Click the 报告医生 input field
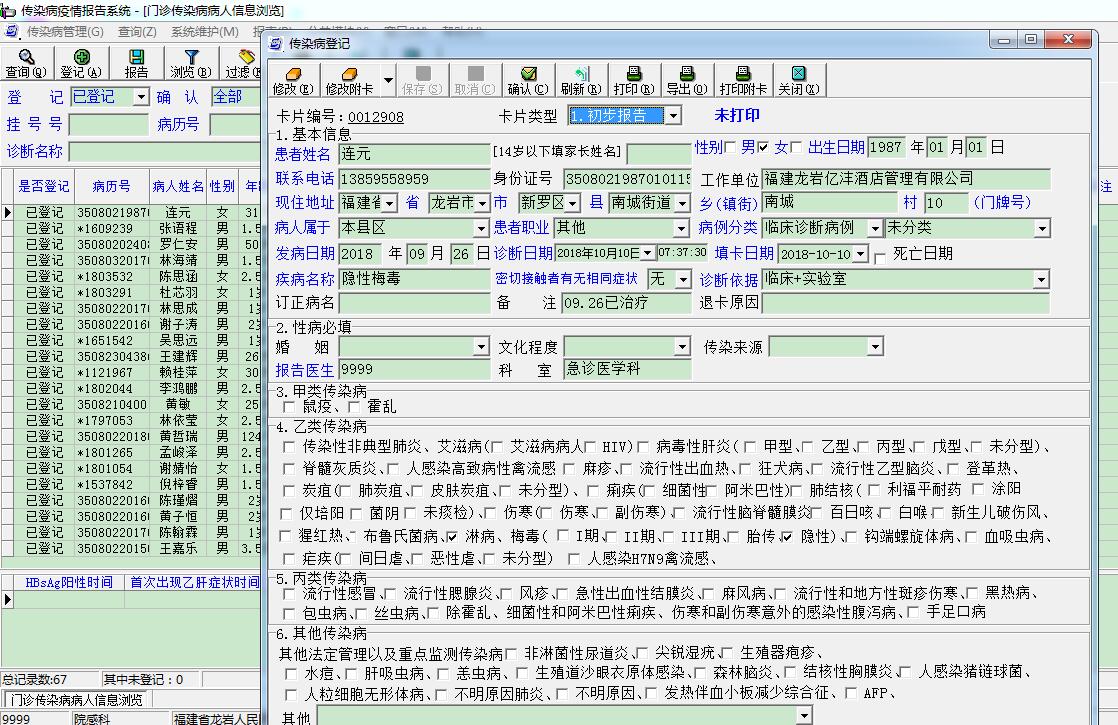Image resolution: width=1118 pixels, height=725 pixels. click(414, 369)
